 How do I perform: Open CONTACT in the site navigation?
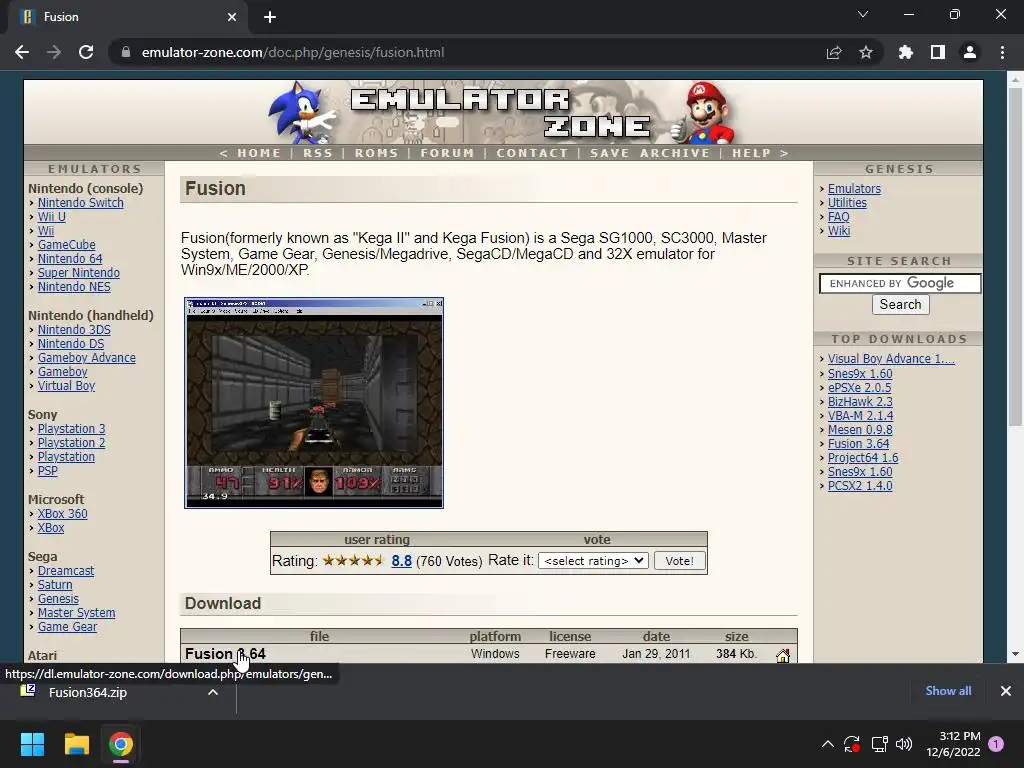coord(532,153)
